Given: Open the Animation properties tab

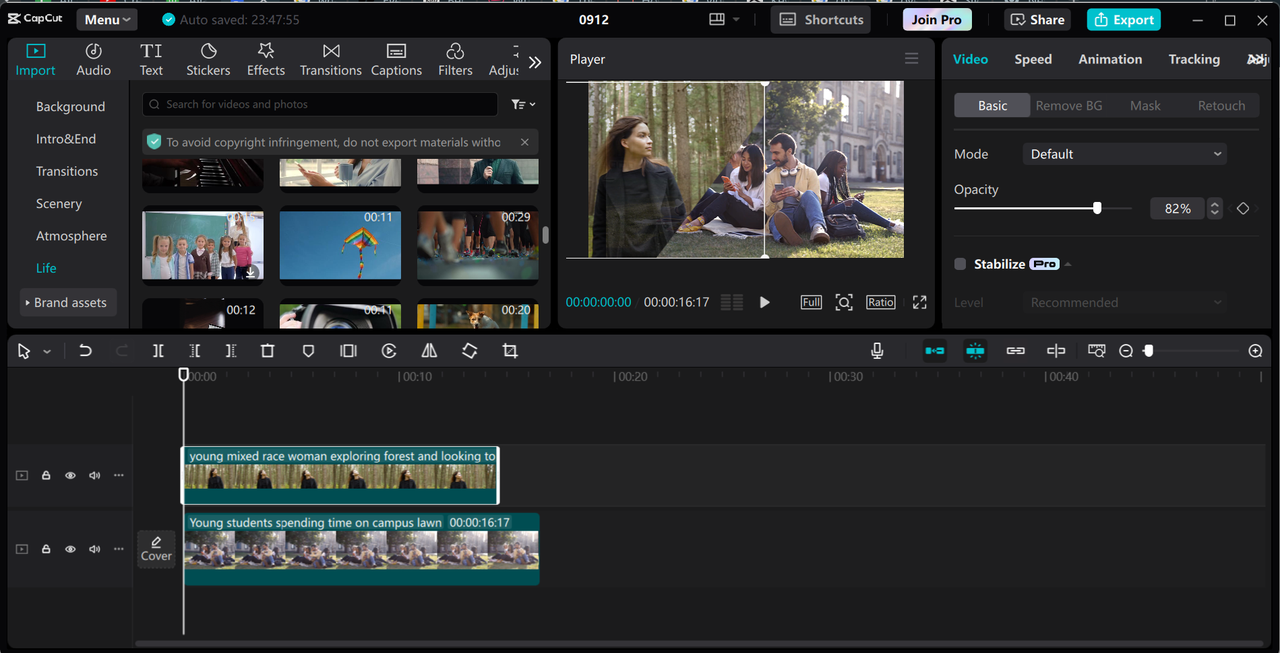Looking at the screenshot, I should pyautogui.click(x=1110, y=59).
